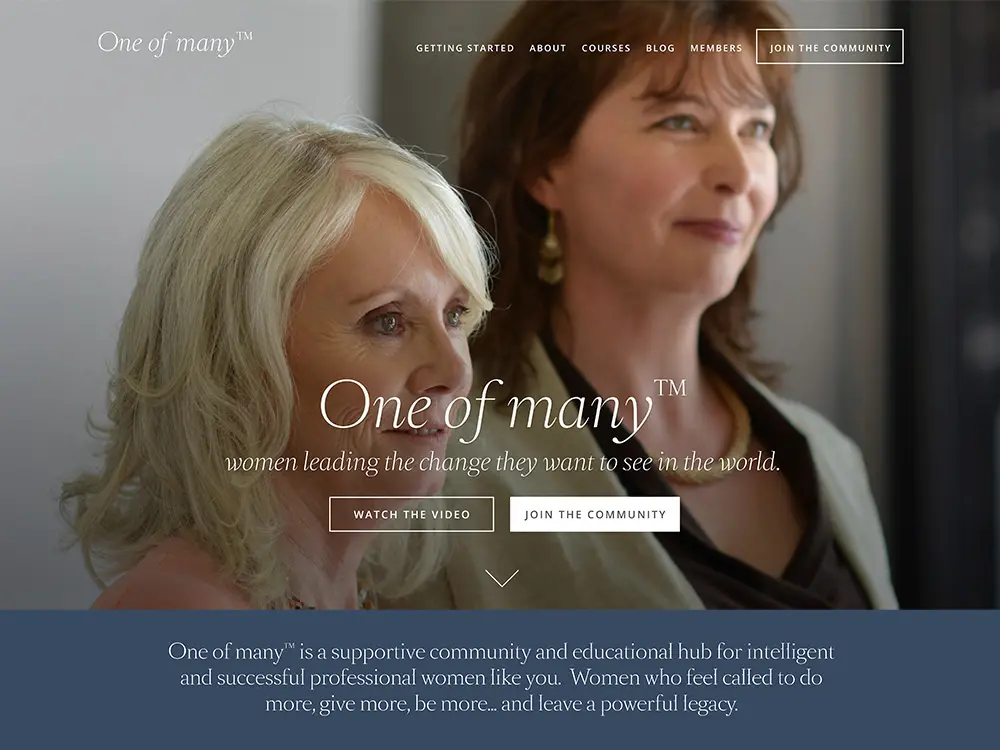Click white Join the Community hero button
The image size is (1000, 750).
595,514
